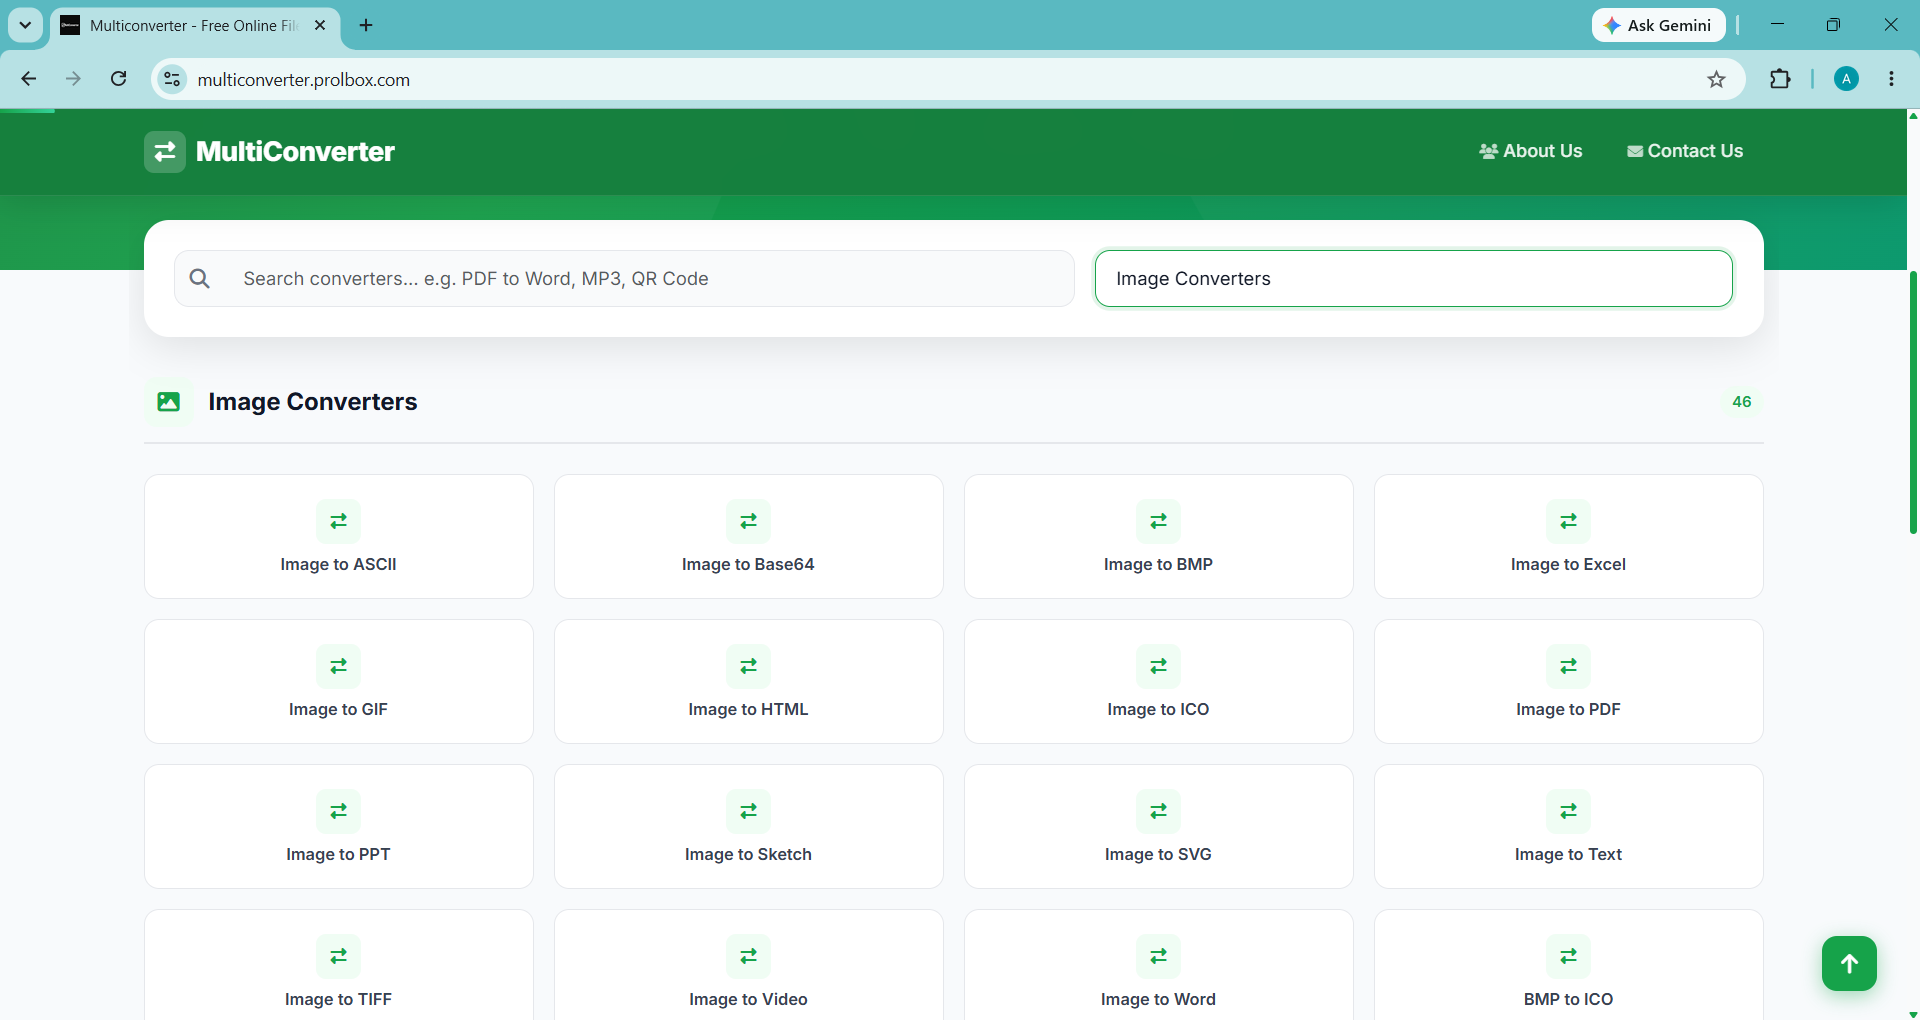Click the swap icon on Image to BMP

[x=1159, y=521]
